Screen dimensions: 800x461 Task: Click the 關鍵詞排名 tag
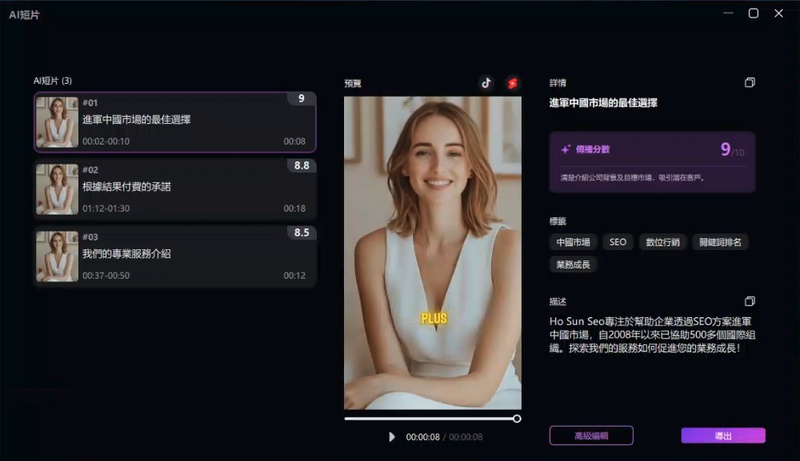720,242
